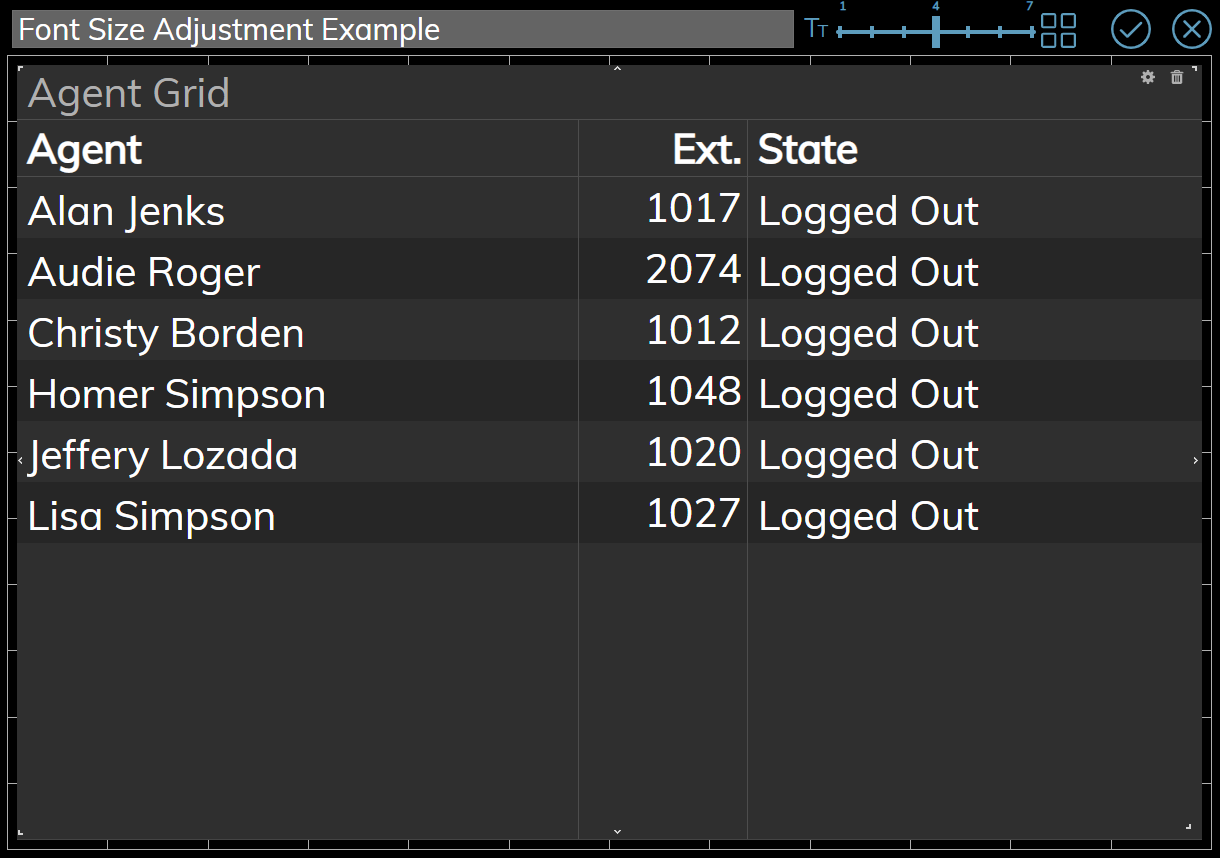Click the font size TT icon

tap(816, 29)
